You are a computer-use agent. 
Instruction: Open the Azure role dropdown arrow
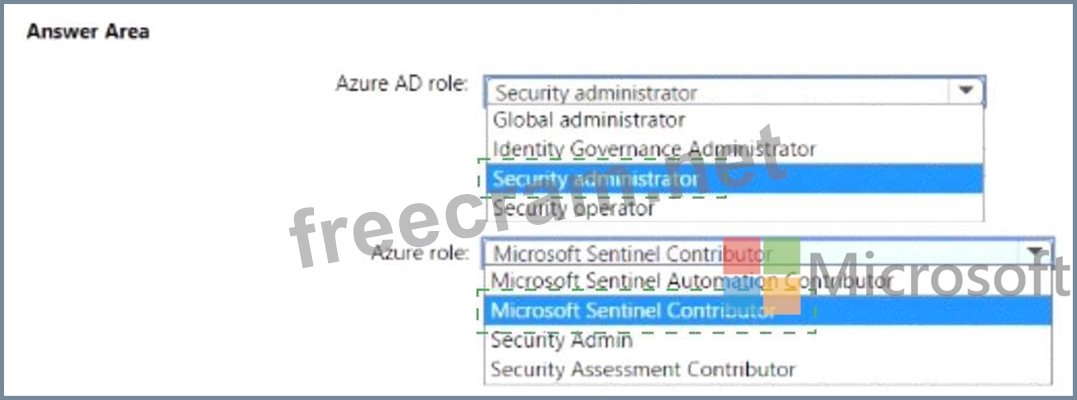pos(1035,252)
